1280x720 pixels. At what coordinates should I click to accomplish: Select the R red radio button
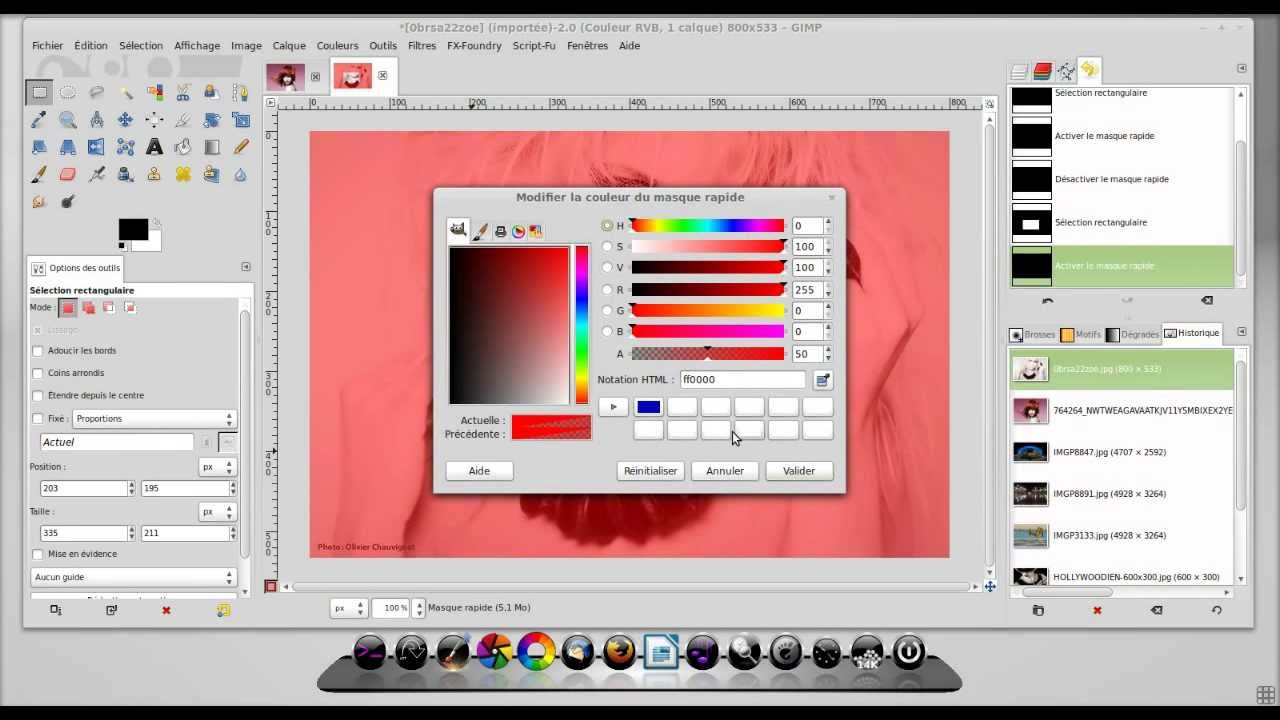pyautogui.click(x=607, y=290)
